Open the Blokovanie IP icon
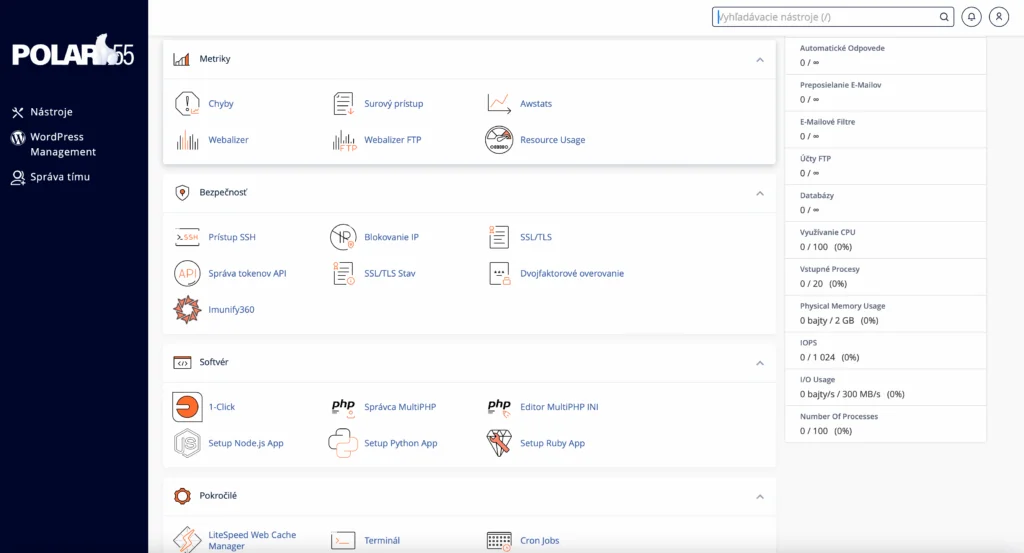This screenshot has width=1024, height=553. (x=344, y=237)
